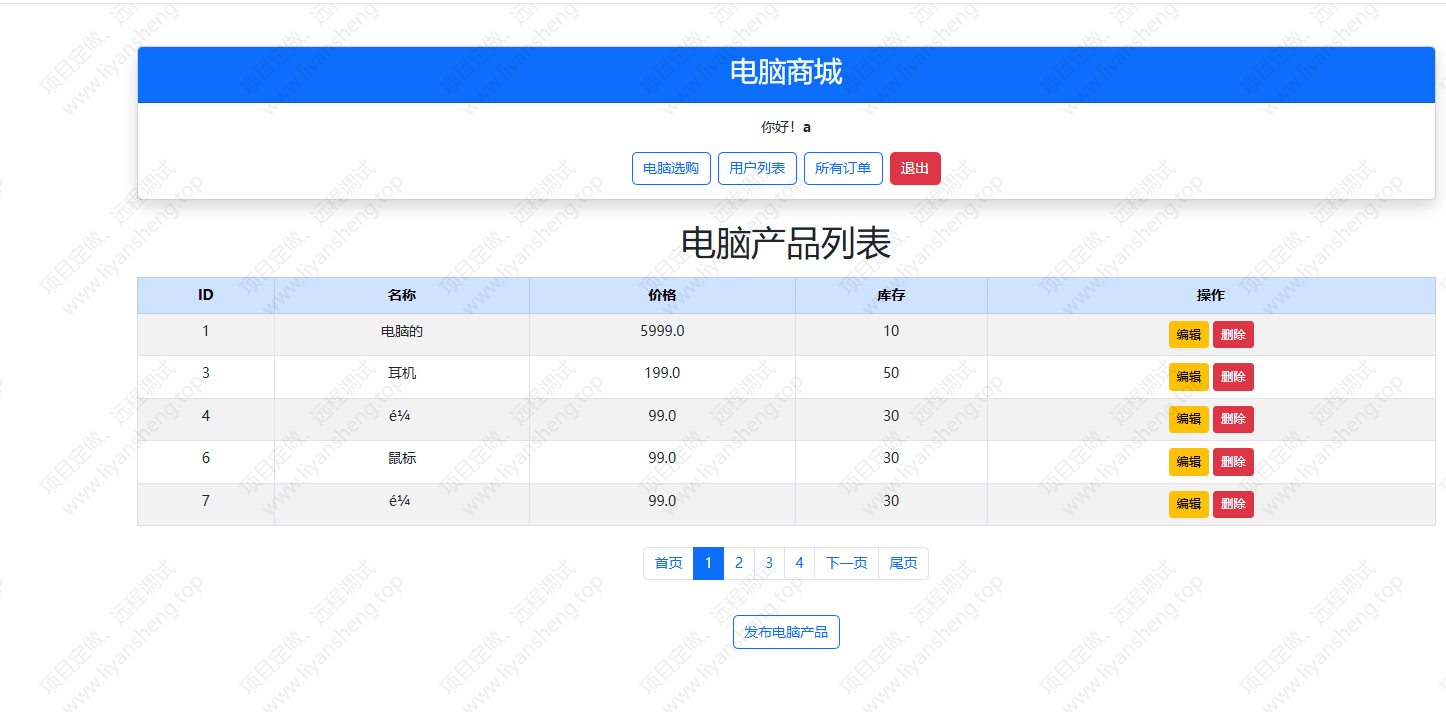This screenshot has height=712, width=1446.
Task: Jump to 首页 in pagination
Action: point(669,563)
